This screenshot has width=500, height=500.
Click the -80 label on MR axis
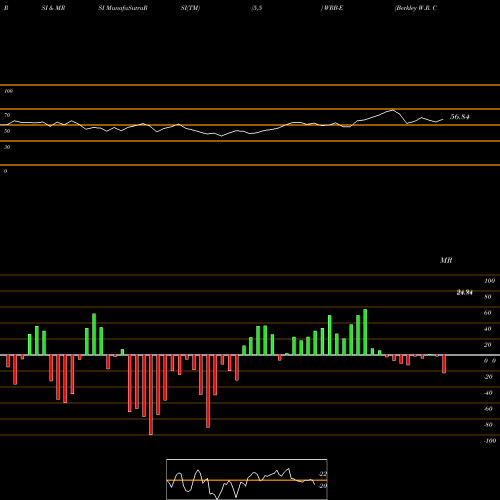tap(488, 425)
